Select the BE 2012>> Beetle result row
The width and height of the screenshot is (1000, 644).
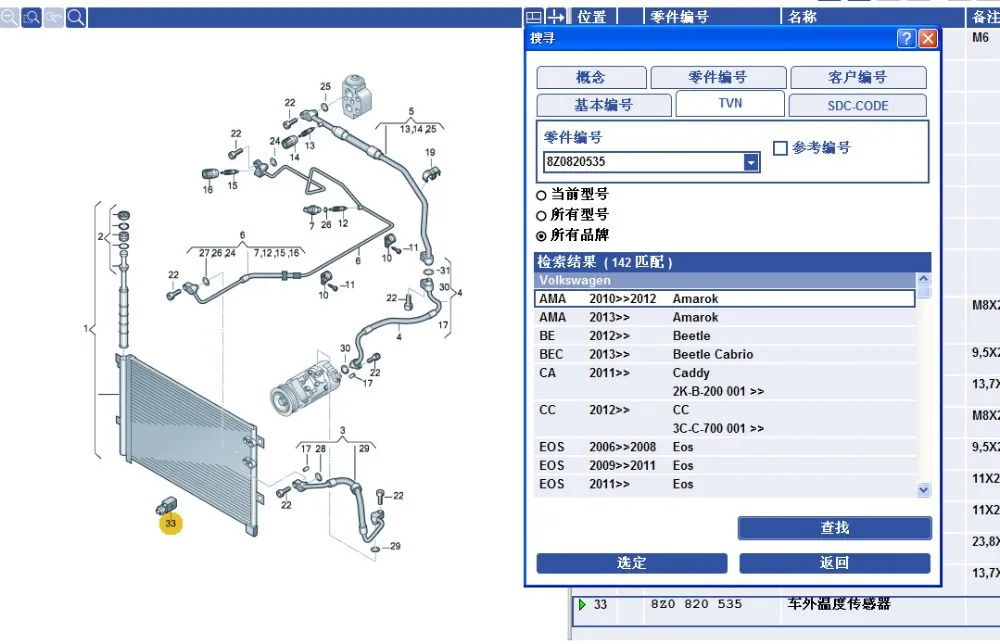tap(724, 335)
